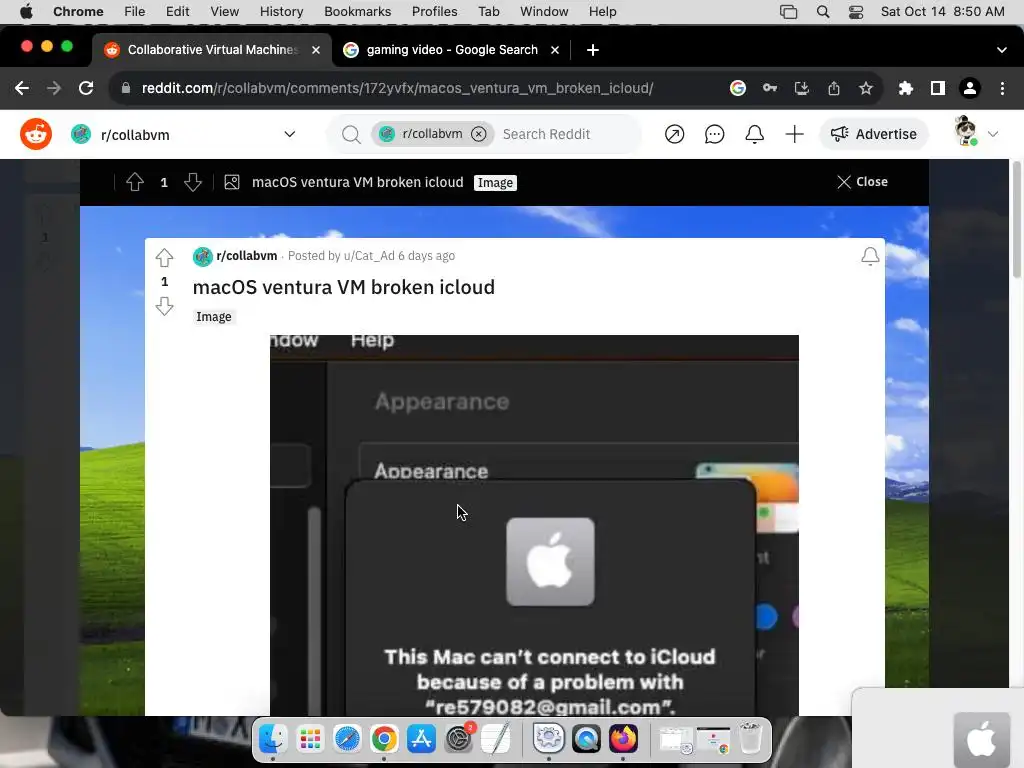Click the share page icon

834,88
